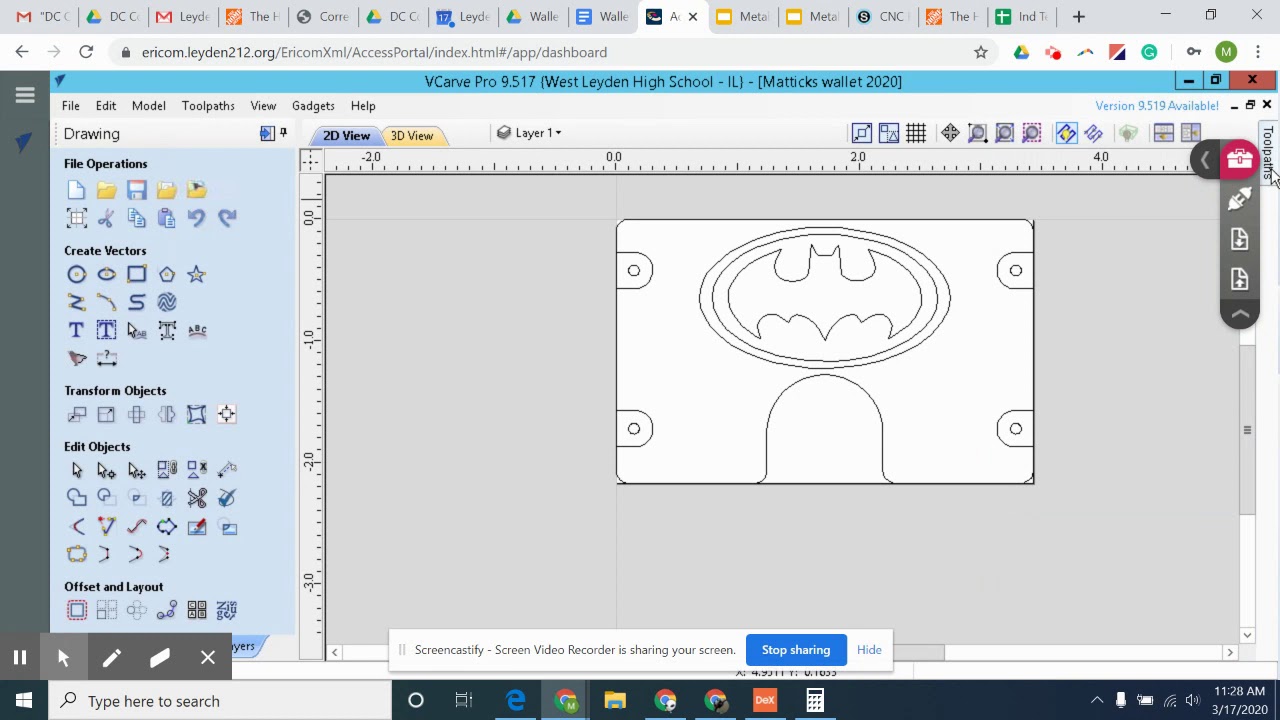Select the Draw Rectangle tool

137,274
